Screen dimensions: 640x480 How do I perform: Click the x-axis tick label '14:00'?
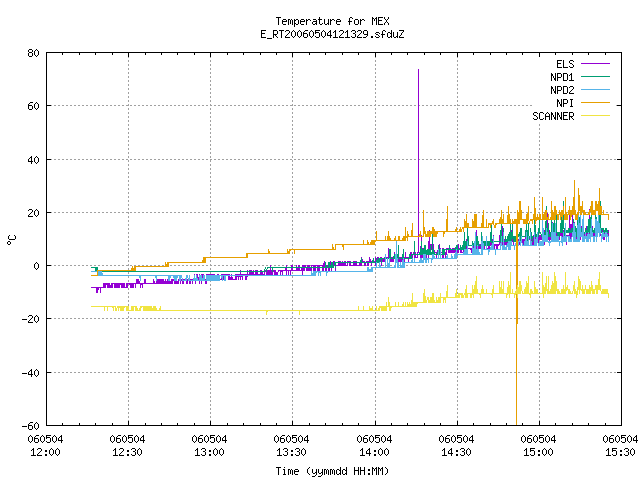[374, 453]
